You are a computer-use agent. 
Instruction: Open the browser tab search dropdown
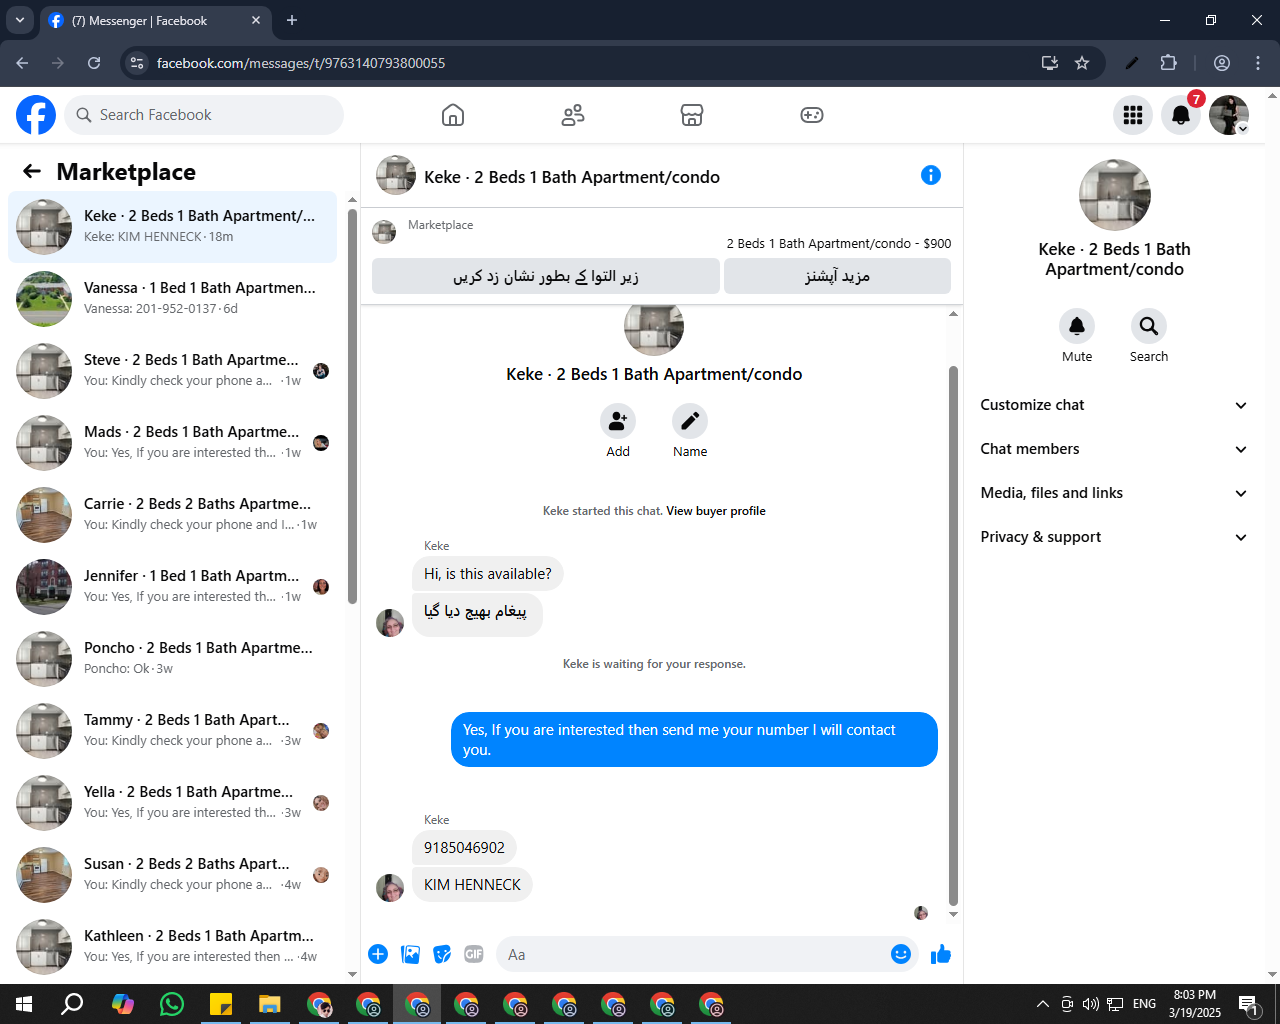click(20, 20)
